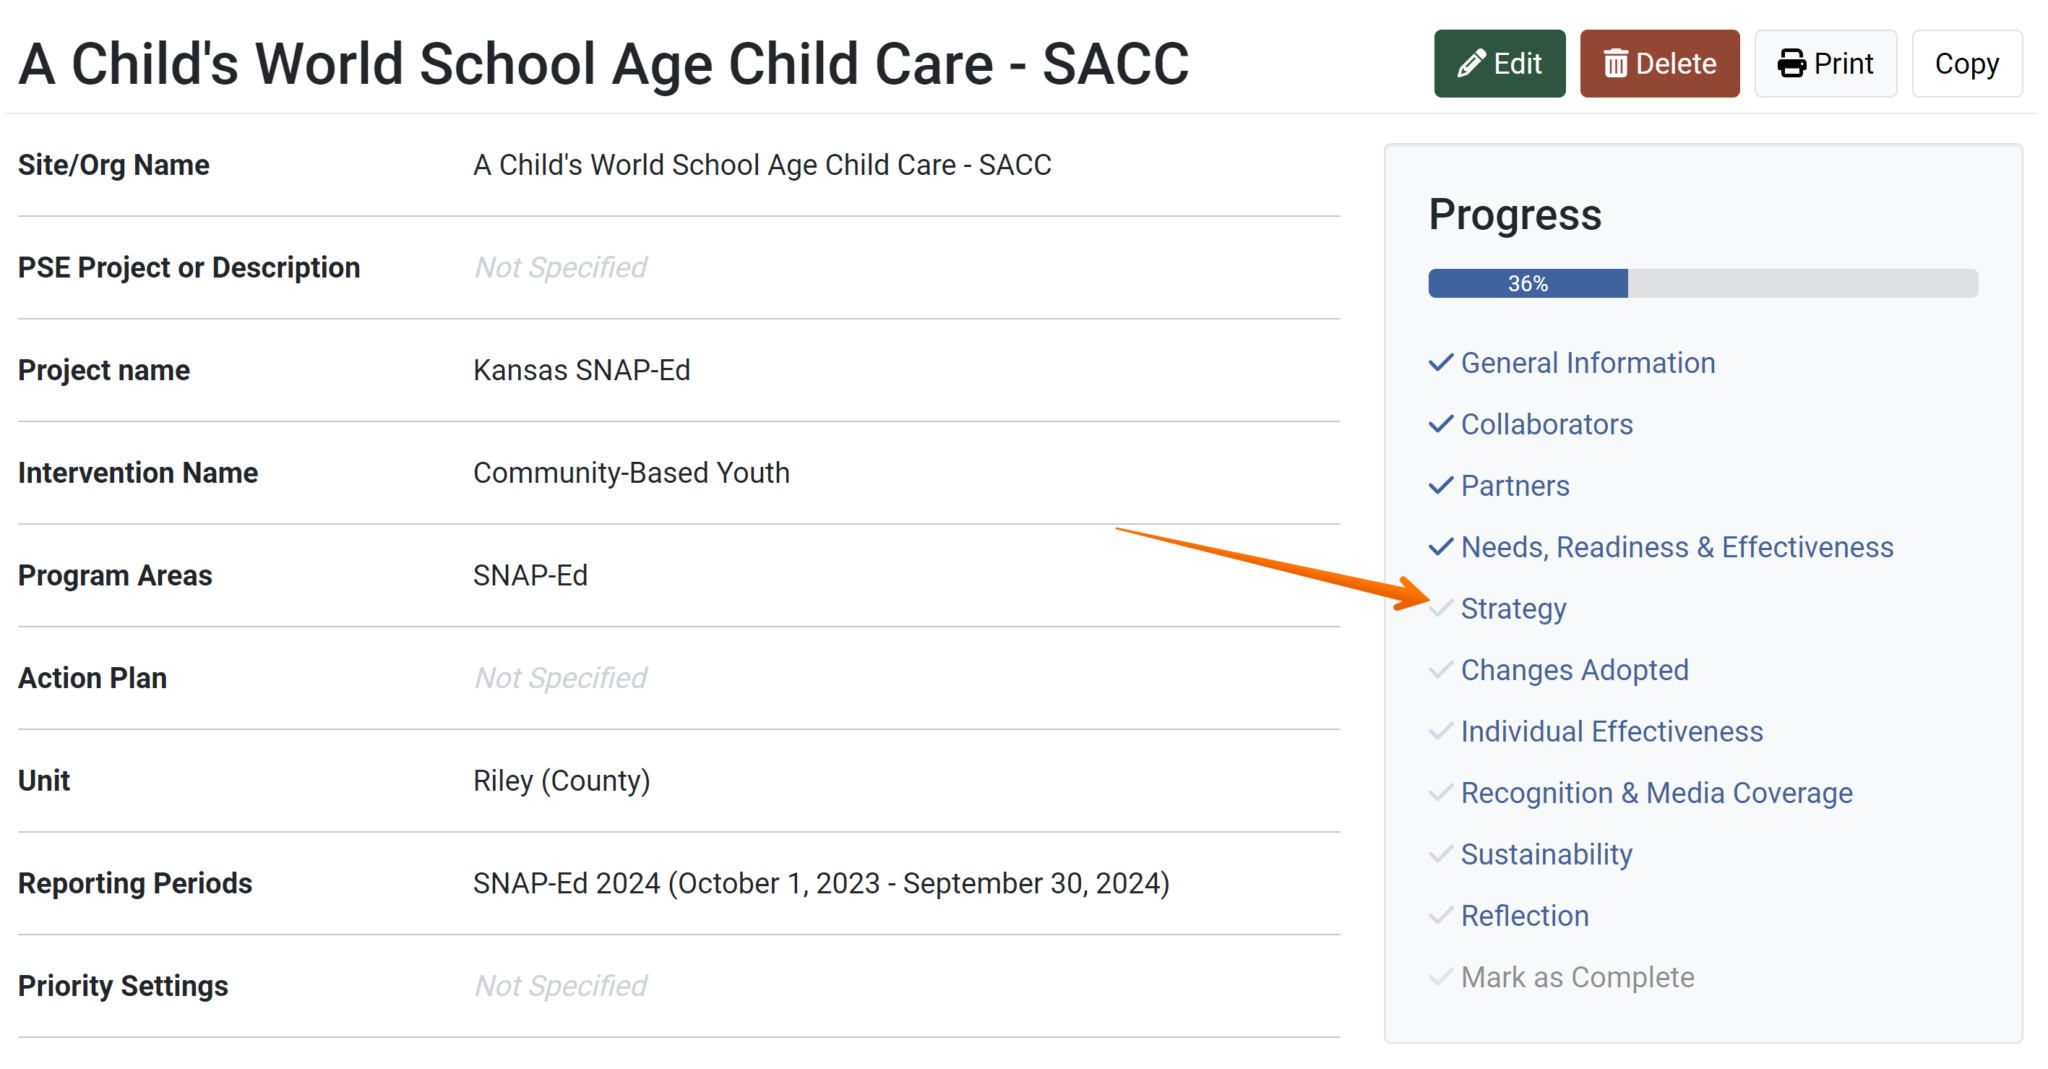Click faded checkmark beside Mark as Complete
Screen dimensions: 2048x1069
tap(1440, 977)
